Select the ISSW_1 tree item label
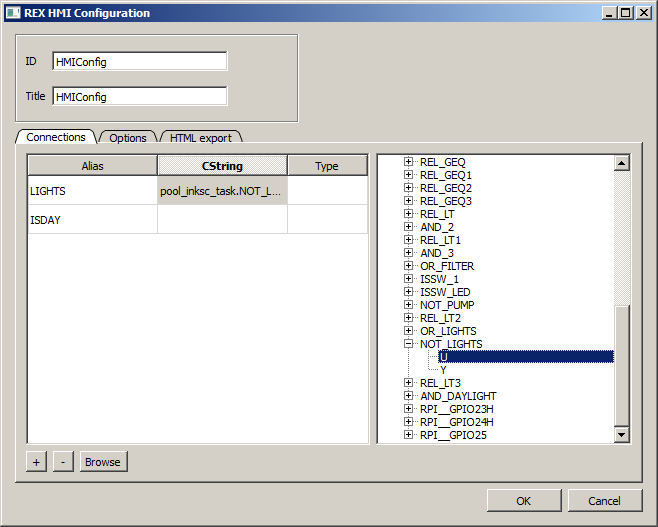Viewport: 658px width, 527px height. [439, 279]
